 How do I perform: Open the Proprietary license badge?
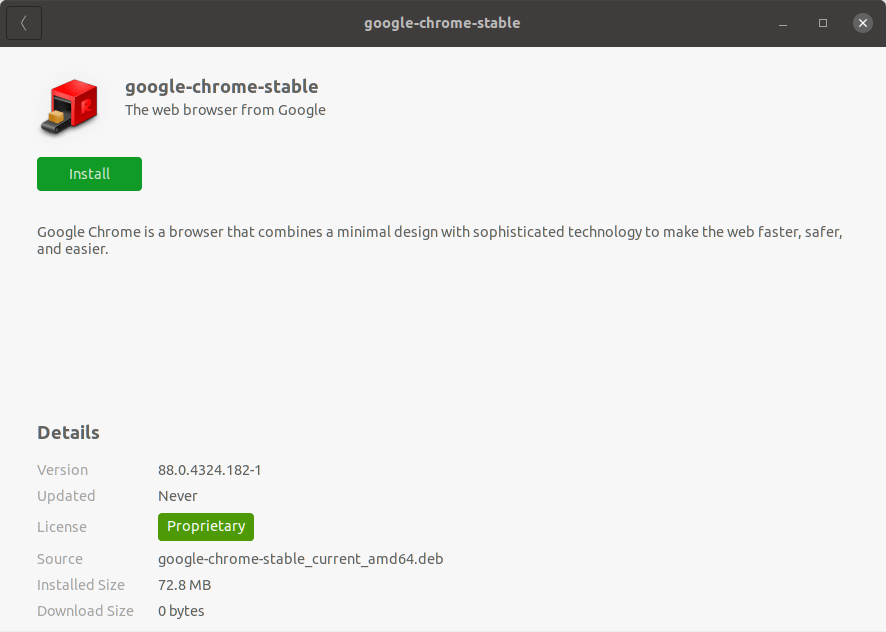206,527
